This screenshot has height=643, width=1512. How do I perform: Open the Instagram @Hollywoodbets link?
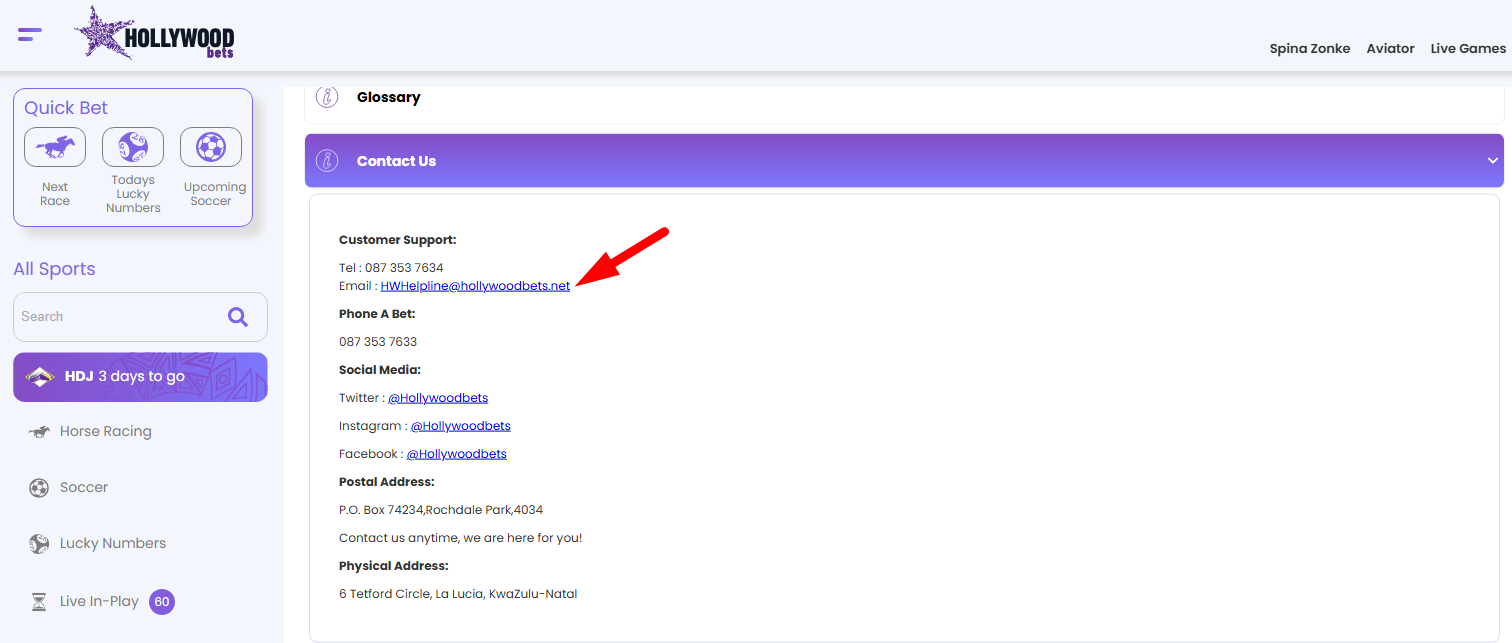click(460, 426)
